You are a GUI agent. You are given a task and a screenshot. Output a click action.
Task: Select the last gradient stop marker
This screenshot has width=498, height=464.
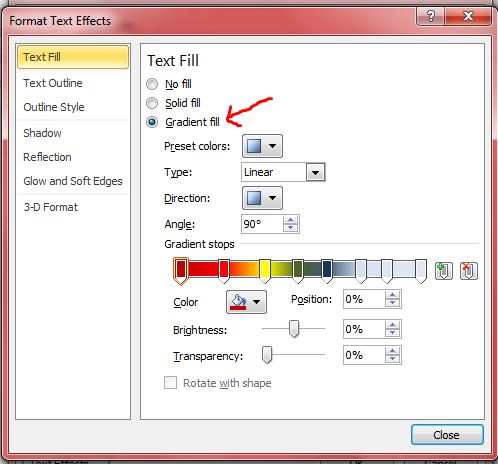[x=421, y=271]
